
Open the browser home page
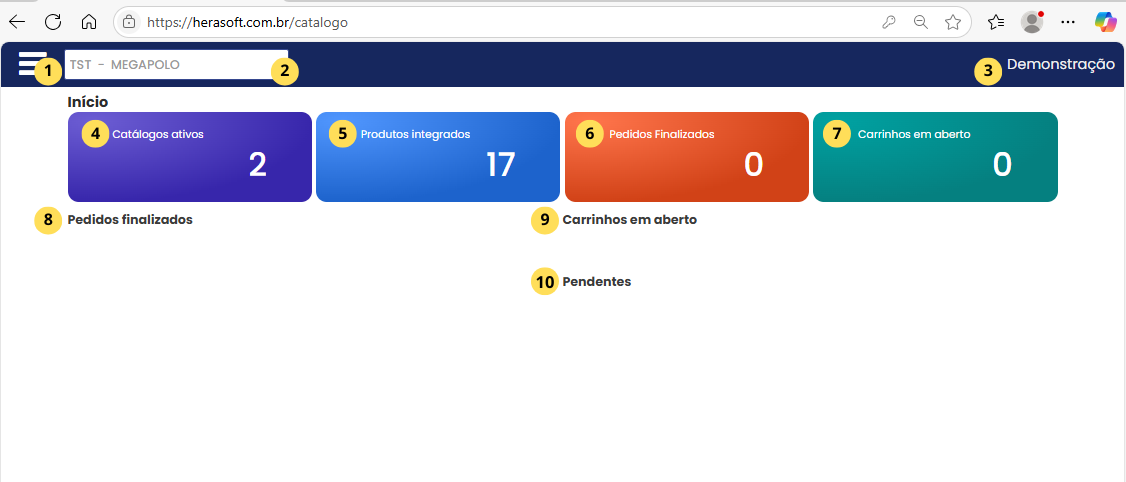(x=89, y=22)
